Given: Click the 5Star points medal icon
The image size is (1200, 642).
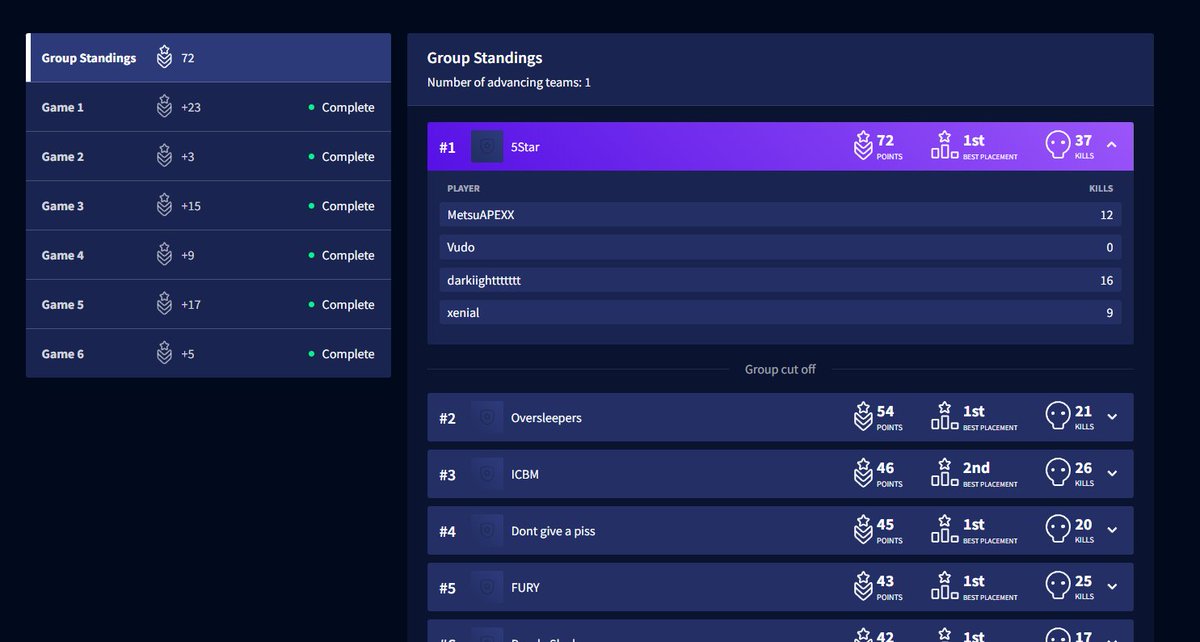Looking at the screenshot, I should (863, 146).
